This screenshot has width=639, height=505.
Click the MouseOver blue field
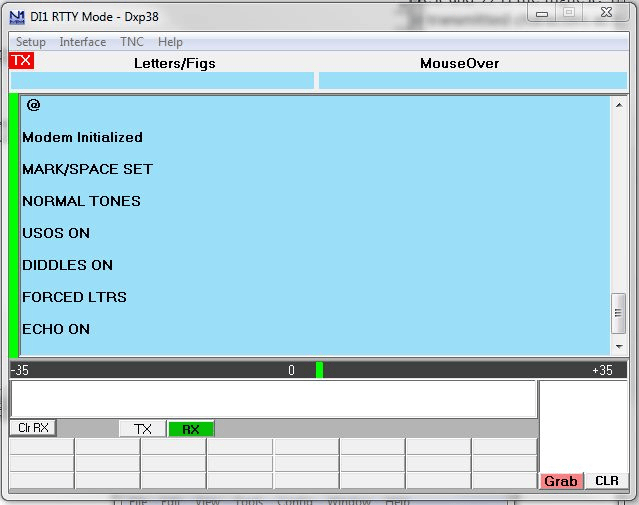pos(473,81)
